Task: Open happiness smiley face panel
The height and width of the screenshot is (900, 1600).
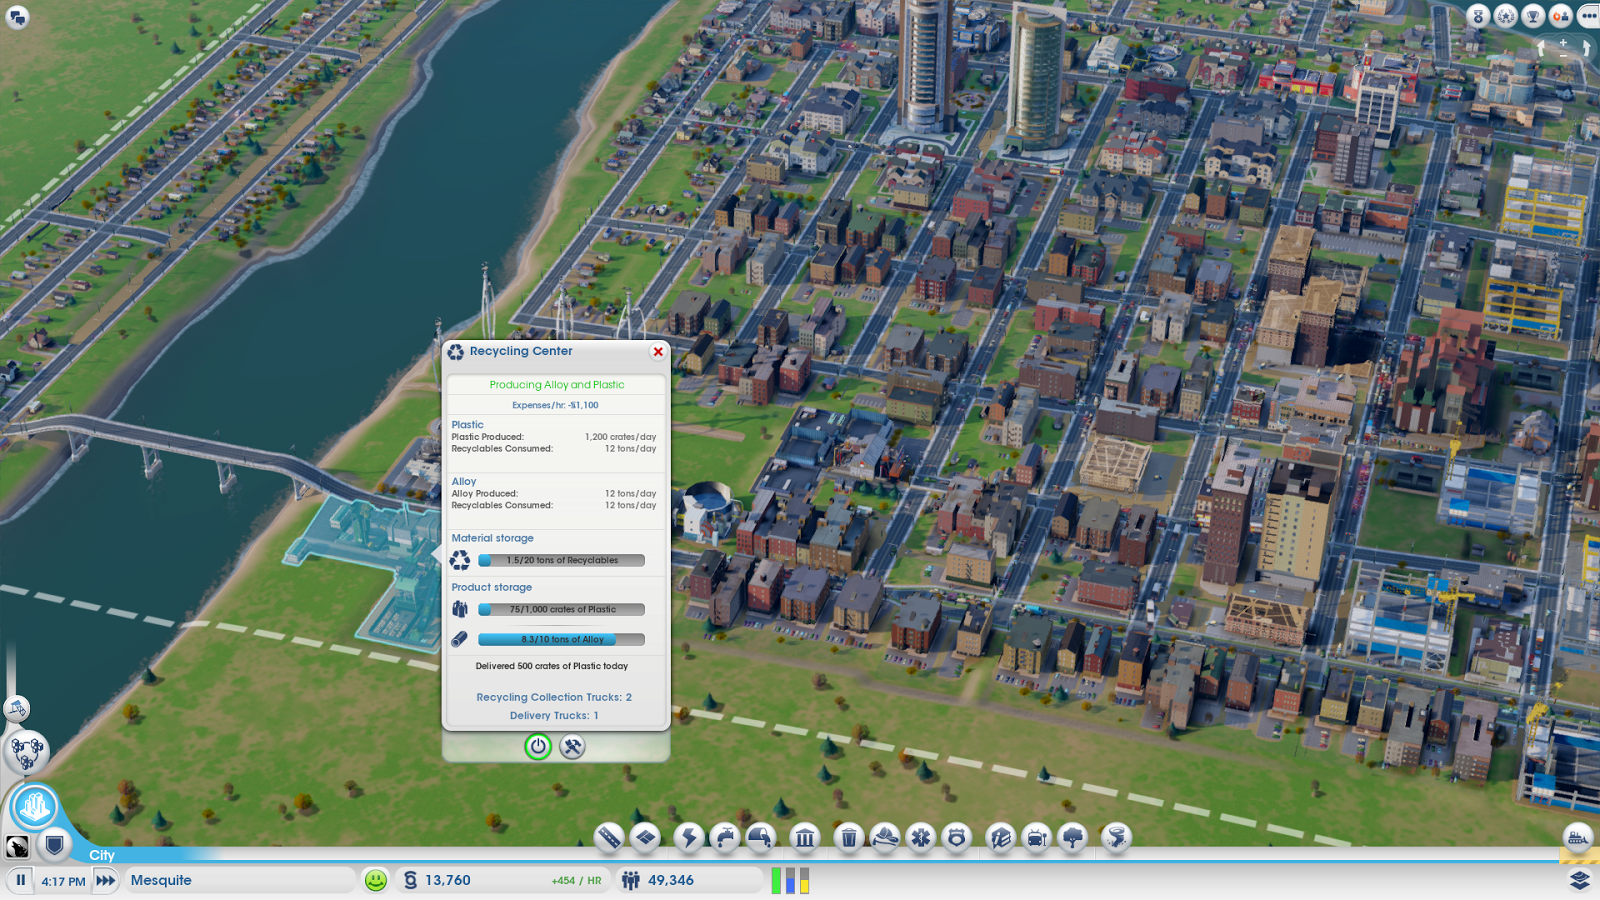Action: [376, 880]
